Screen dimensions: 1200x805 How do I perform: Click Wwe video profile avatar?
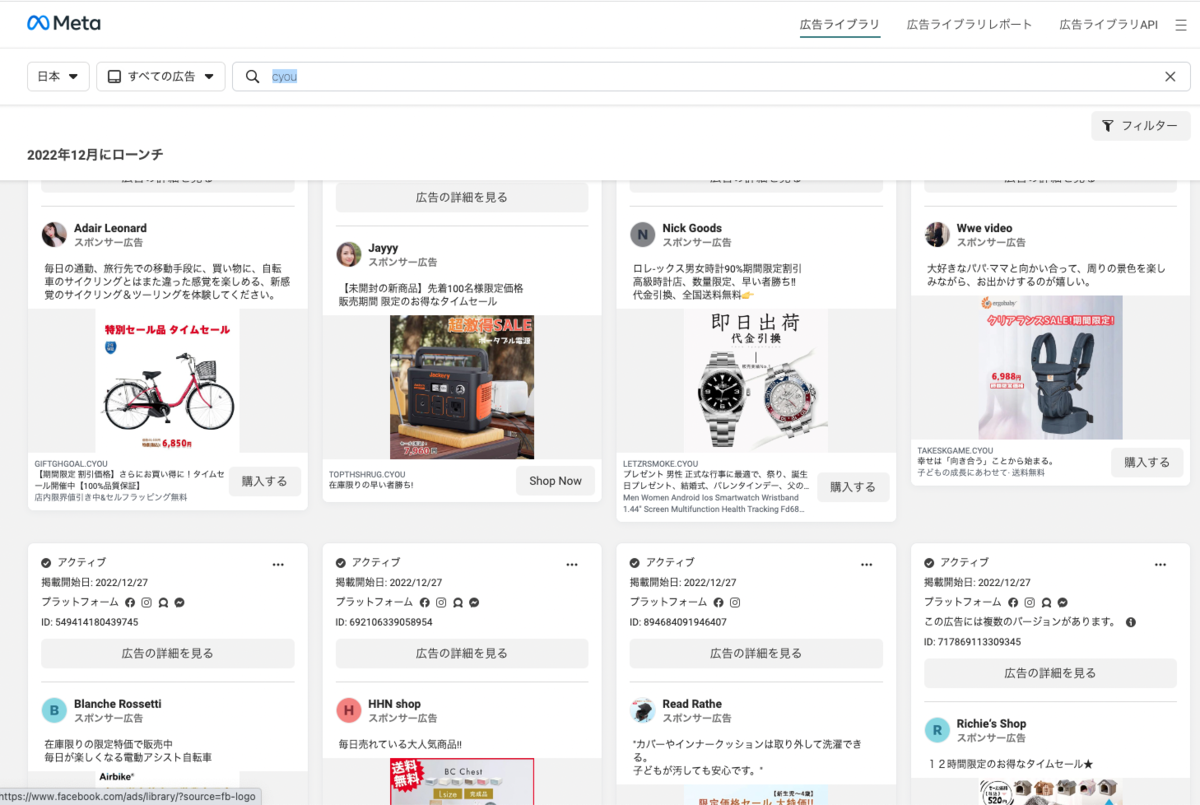pos(937,235)
